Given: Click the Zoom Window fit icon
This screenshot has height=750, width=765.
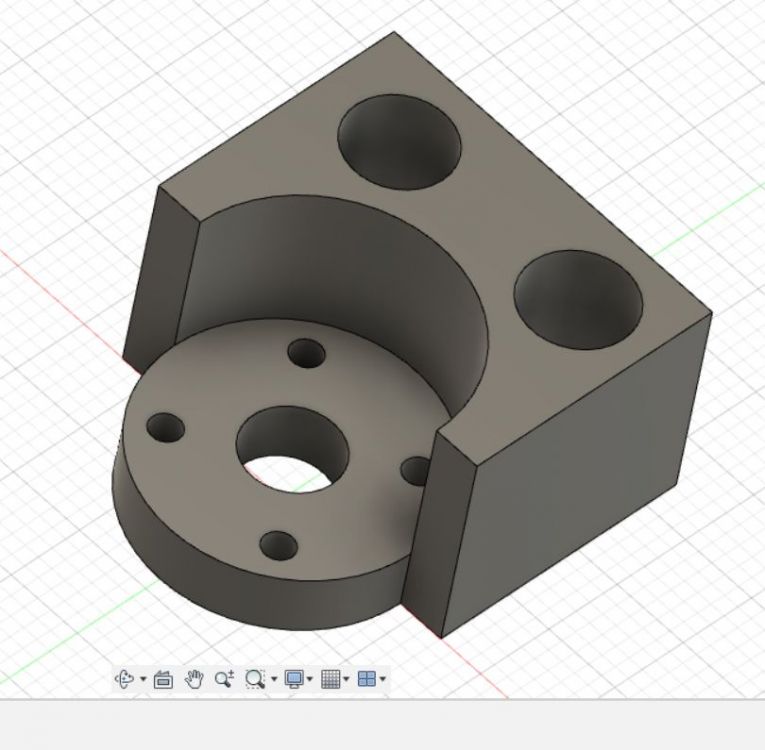Looking at the screenshot, I should 255,679.
